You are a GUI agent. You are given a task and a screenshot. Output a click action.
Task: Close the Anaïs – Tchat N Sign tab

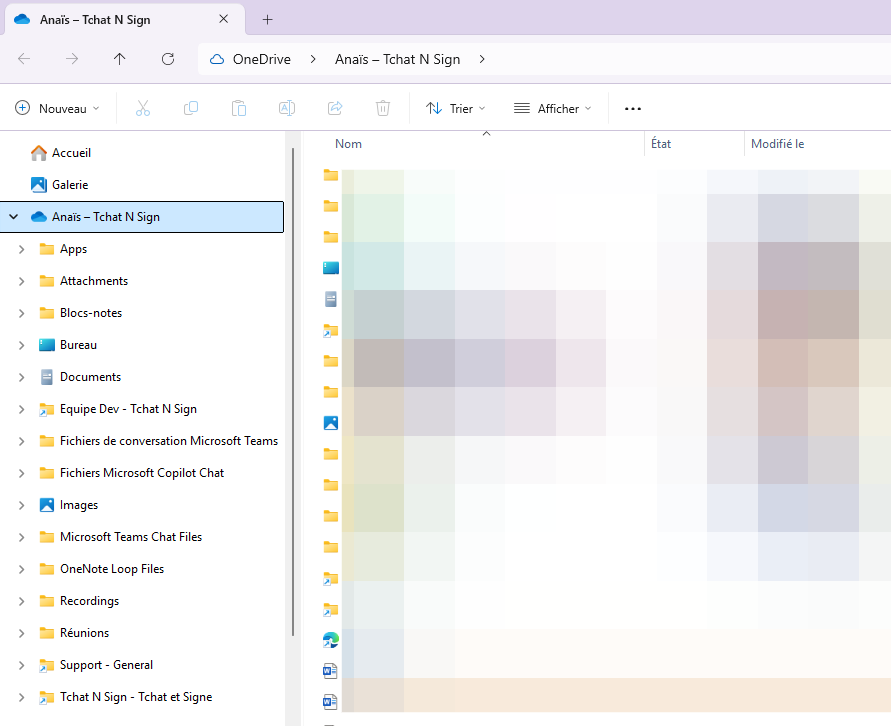click(223, 19)
